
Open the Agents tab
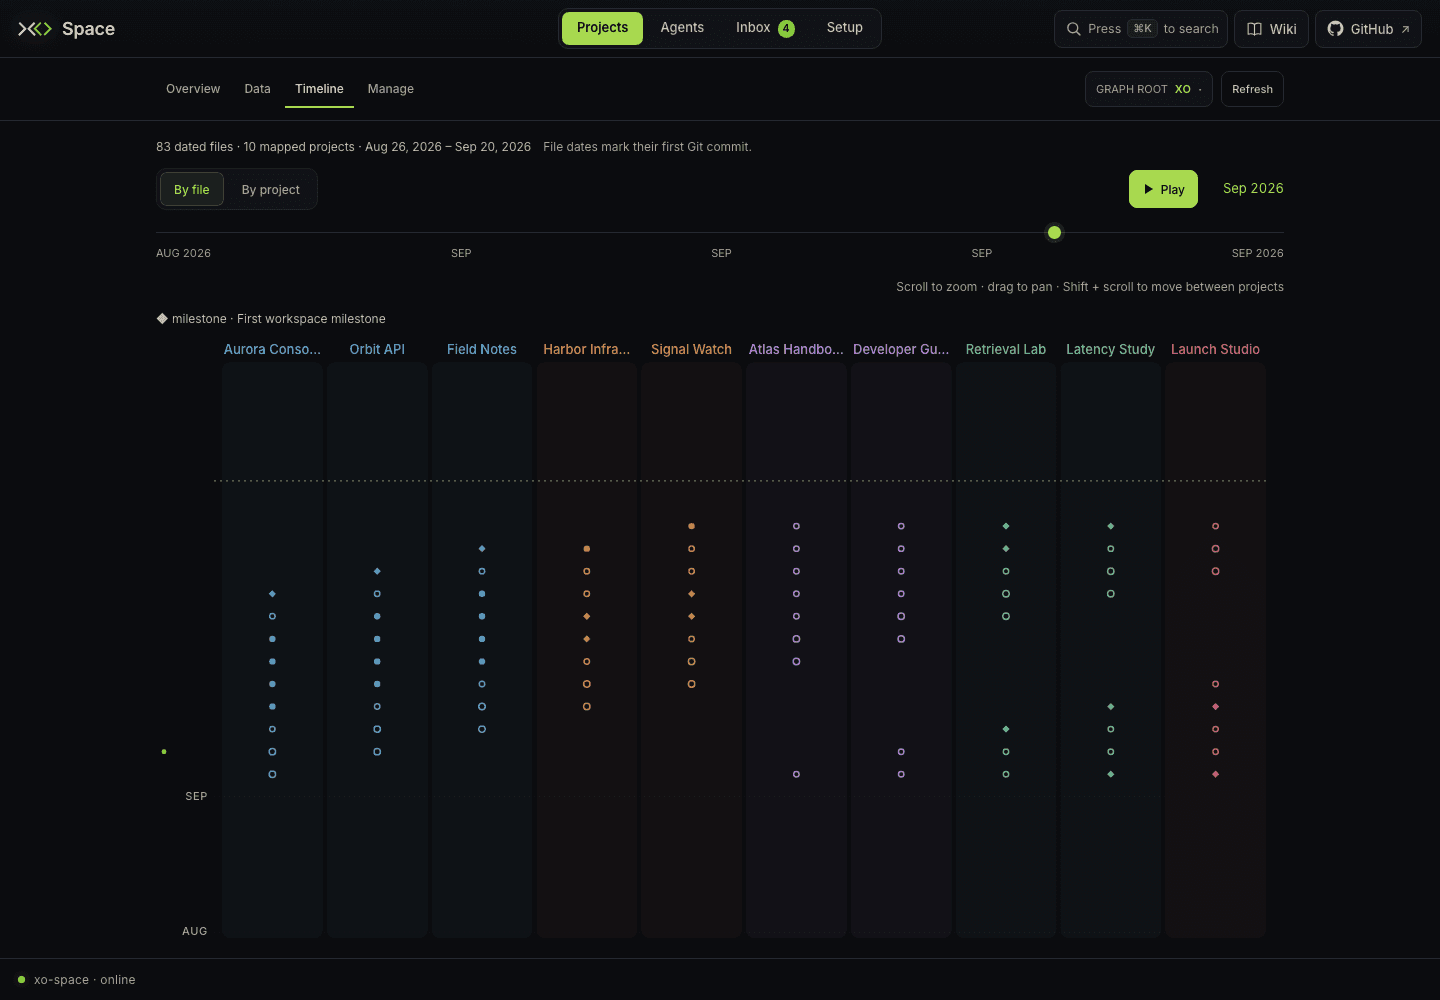[x=682, y=28]
